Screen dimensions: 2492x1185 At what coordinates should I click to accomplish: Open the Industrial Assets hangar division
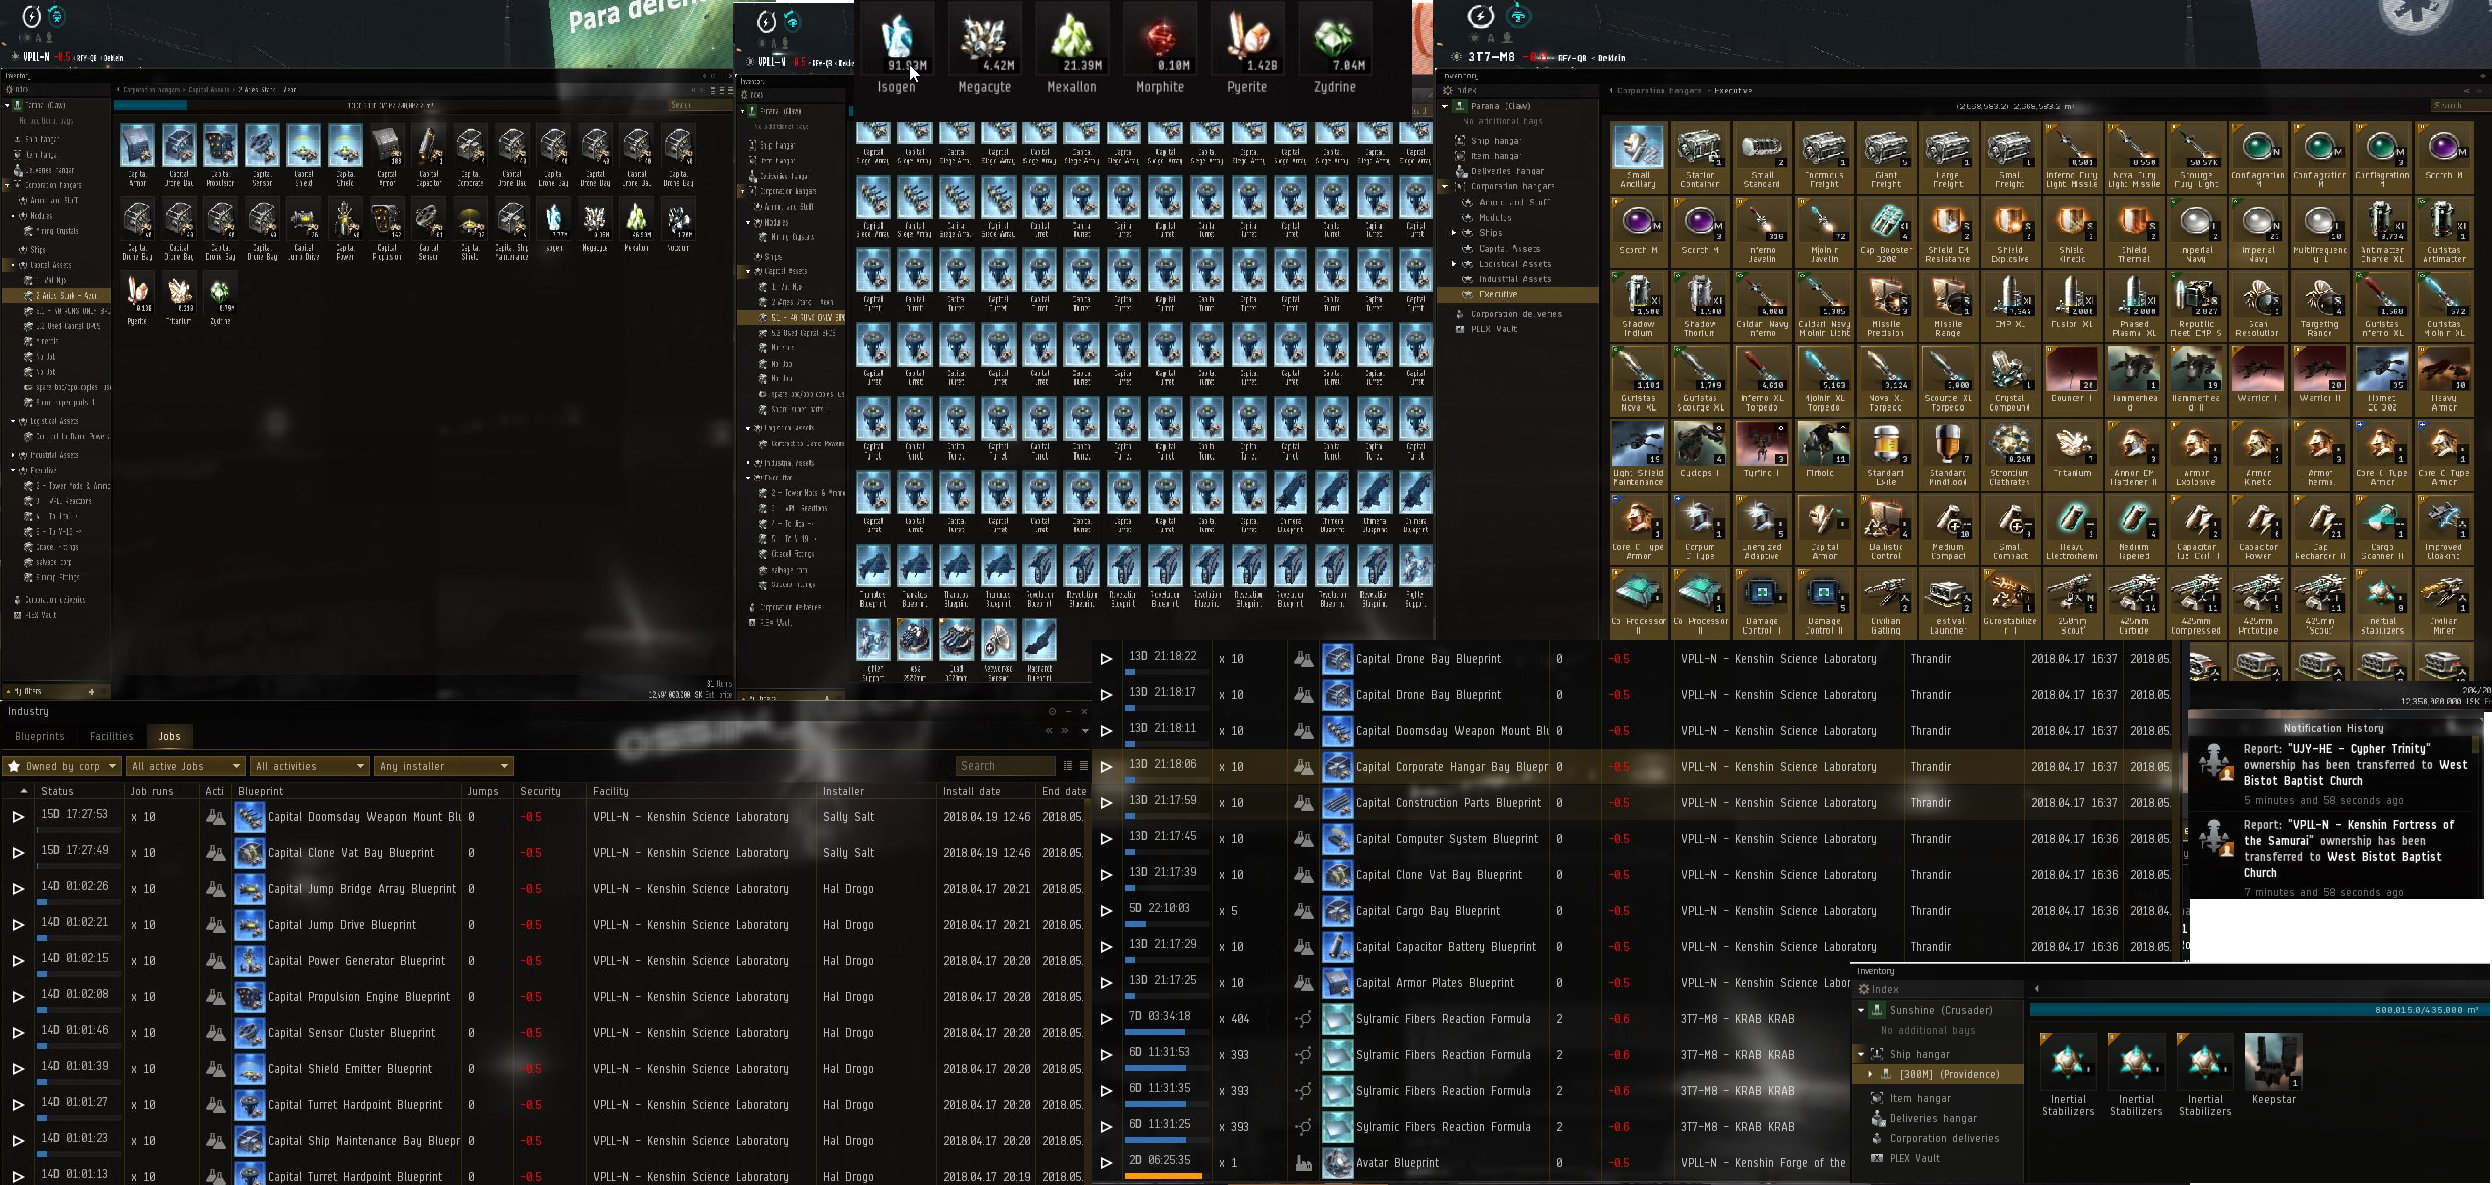[1516, 279]
